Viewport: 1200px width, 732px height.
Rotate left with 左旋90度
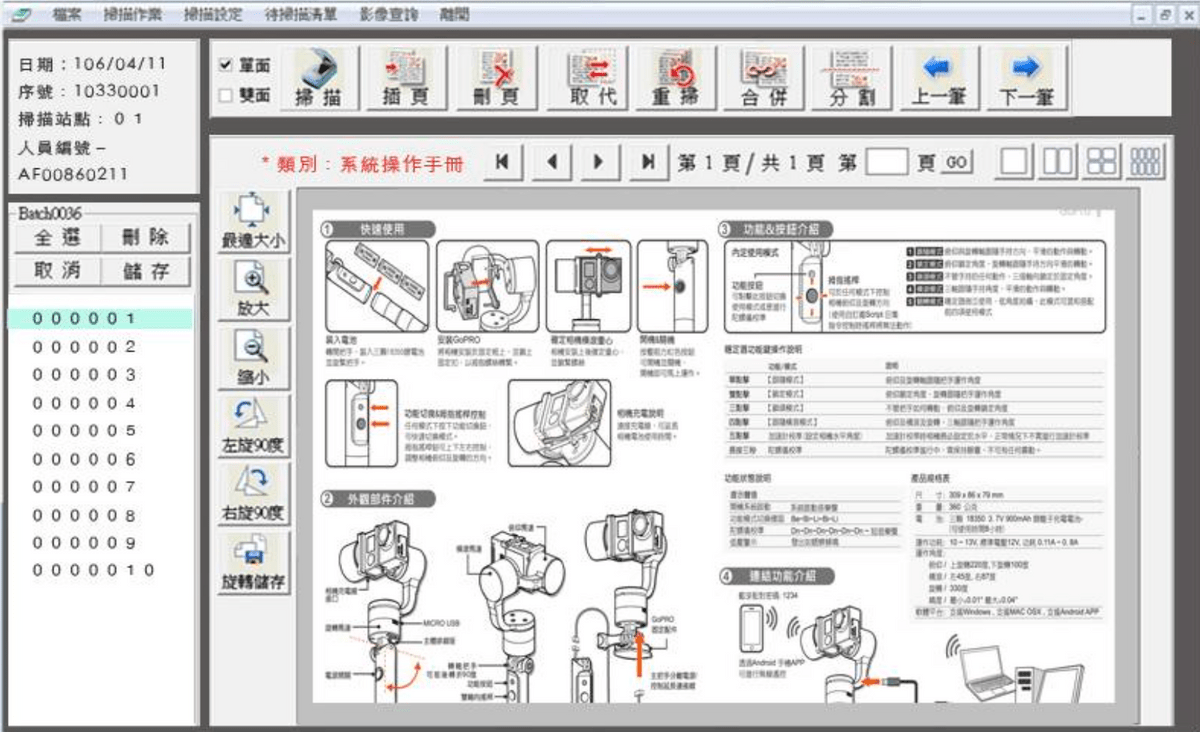[253, 427]
